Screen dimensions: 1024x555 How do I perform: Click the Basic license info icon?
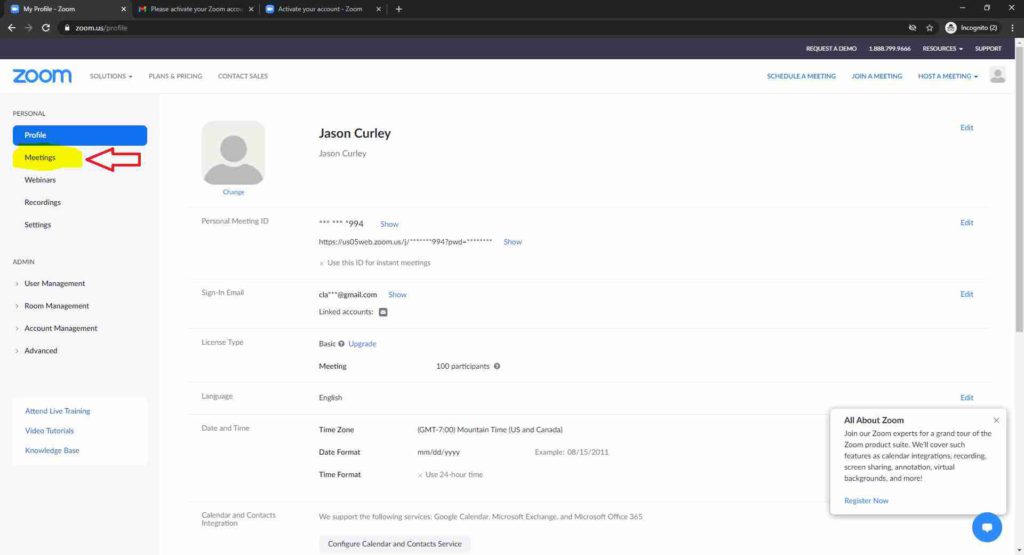click(341, 343)
